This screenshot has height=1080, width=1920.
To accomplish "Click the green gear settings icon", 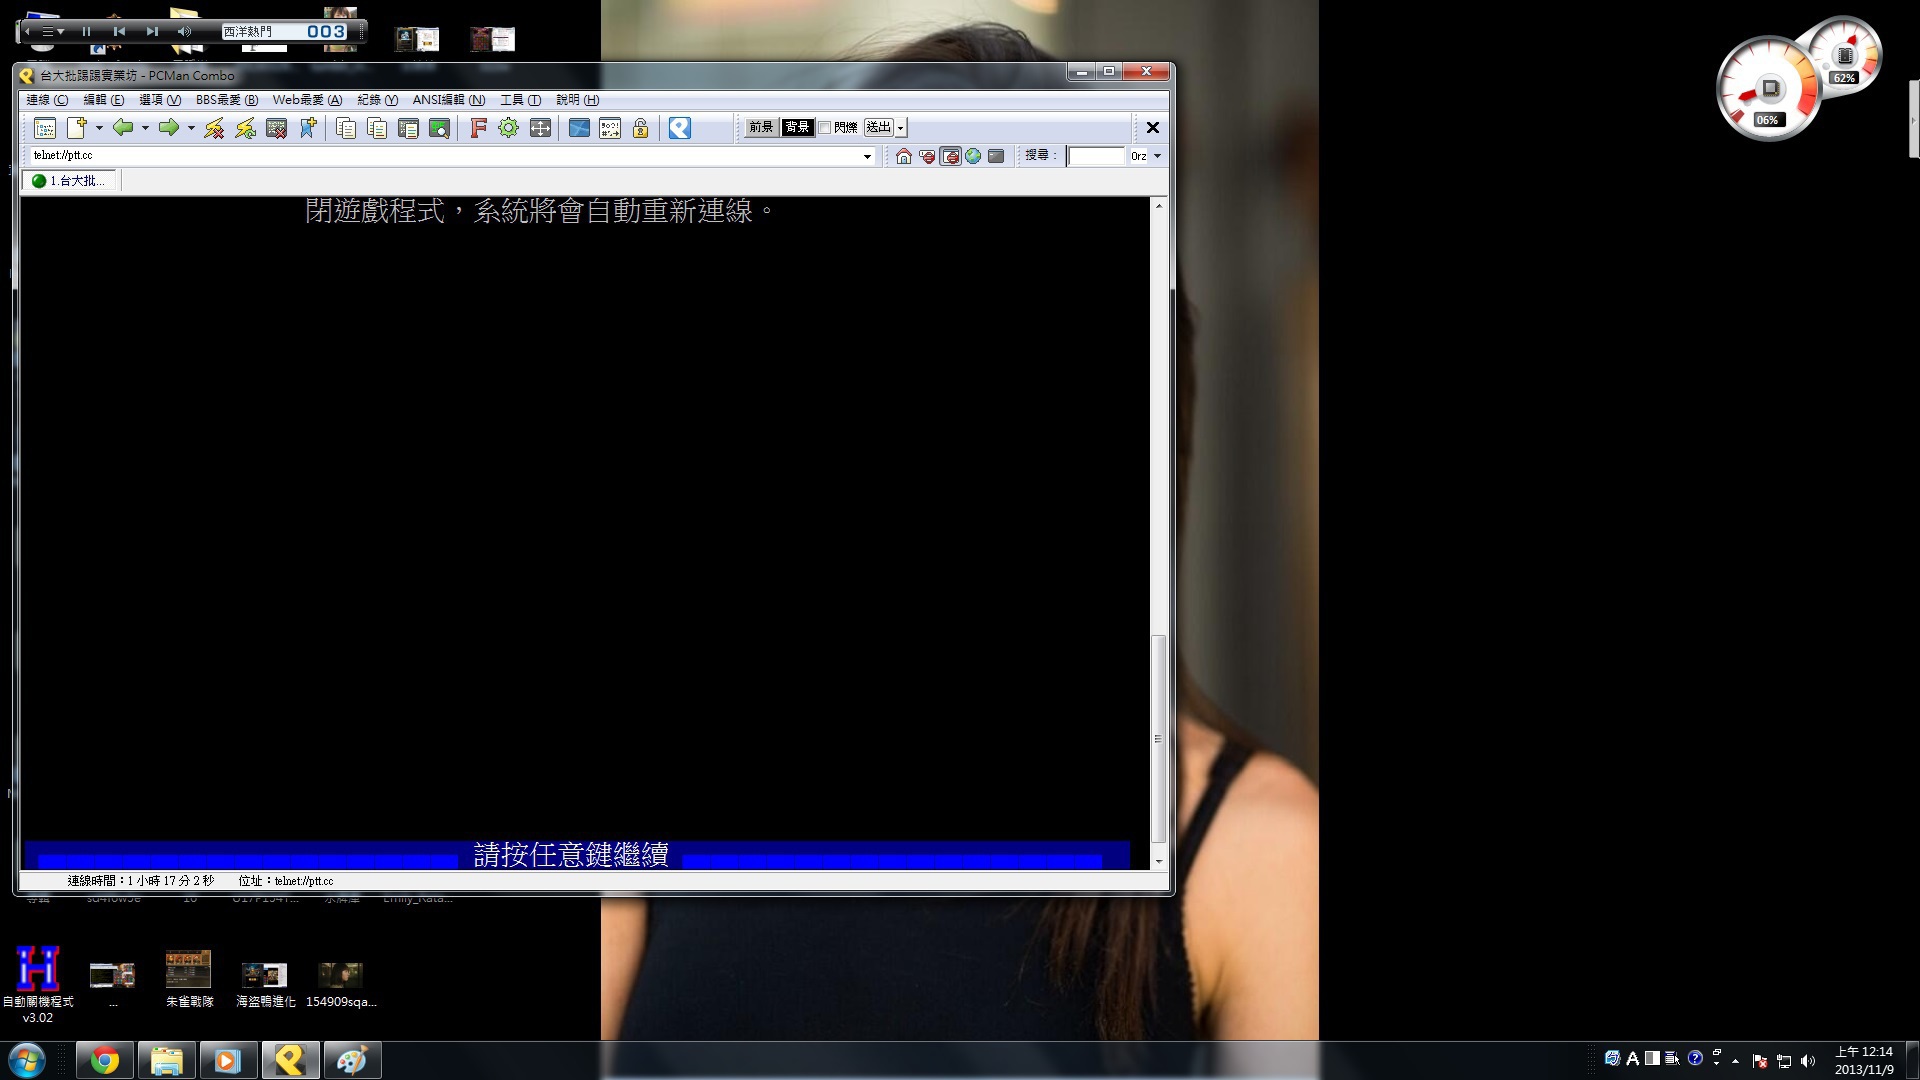I will click(x=508, y=128).
